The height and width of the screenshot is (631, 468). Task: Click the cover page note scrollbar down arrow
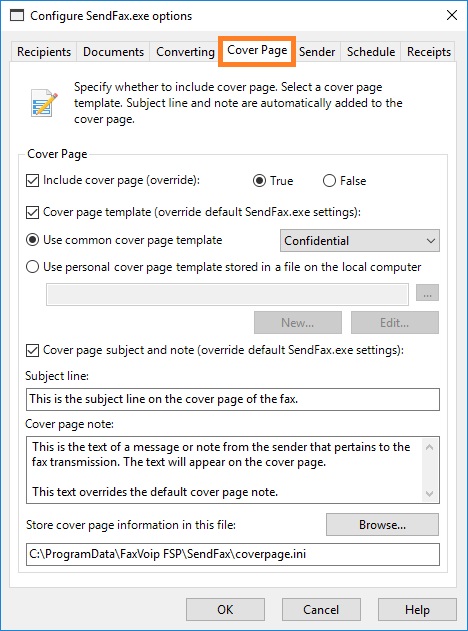pyautogui.click(x=429, y=494)
